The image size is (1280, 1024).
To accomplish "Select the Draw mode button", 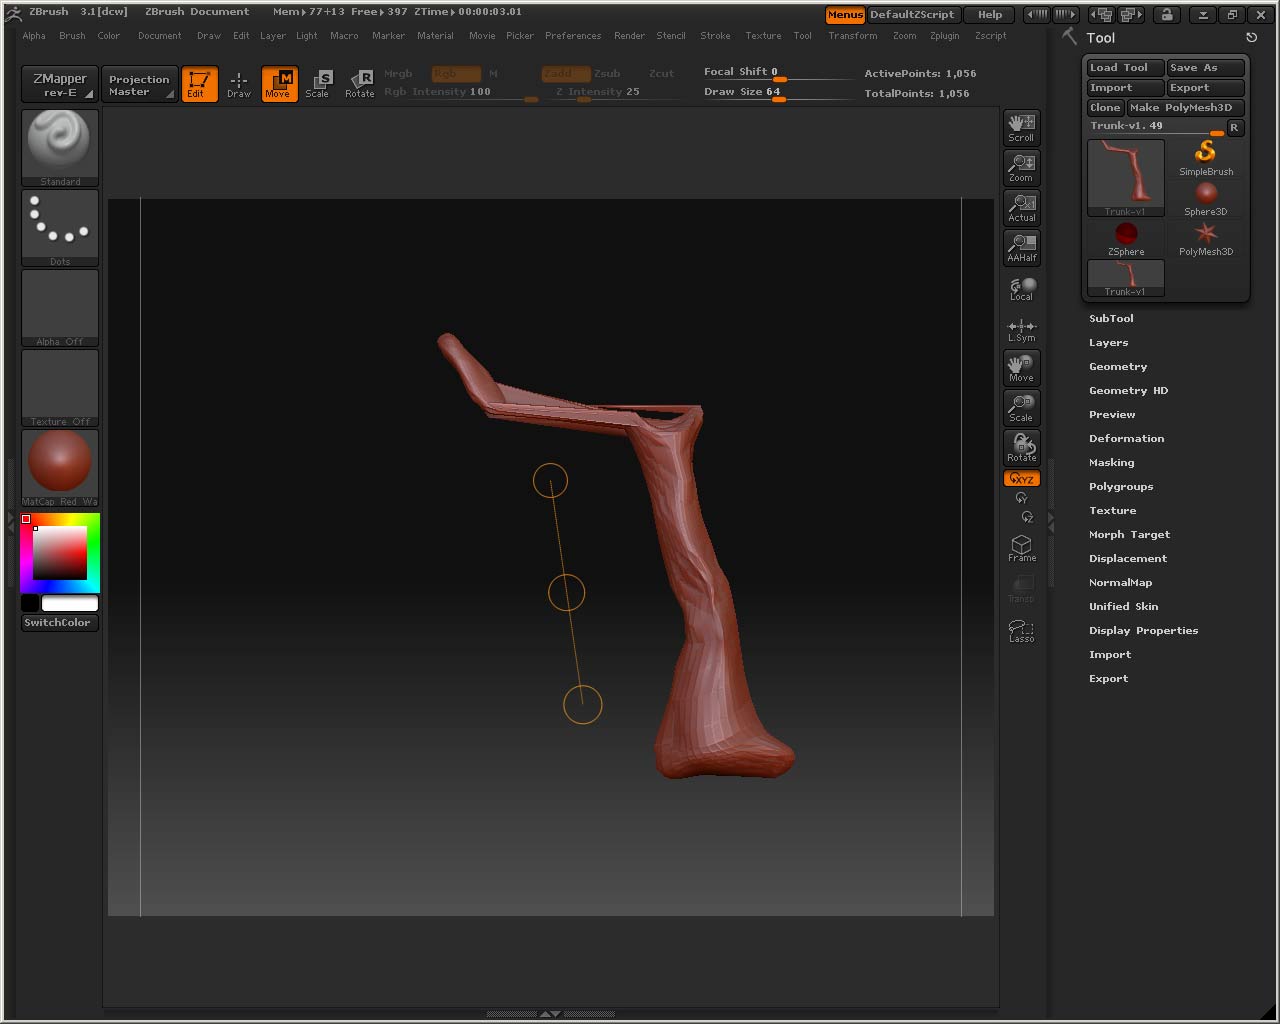I will click(239, 83).
